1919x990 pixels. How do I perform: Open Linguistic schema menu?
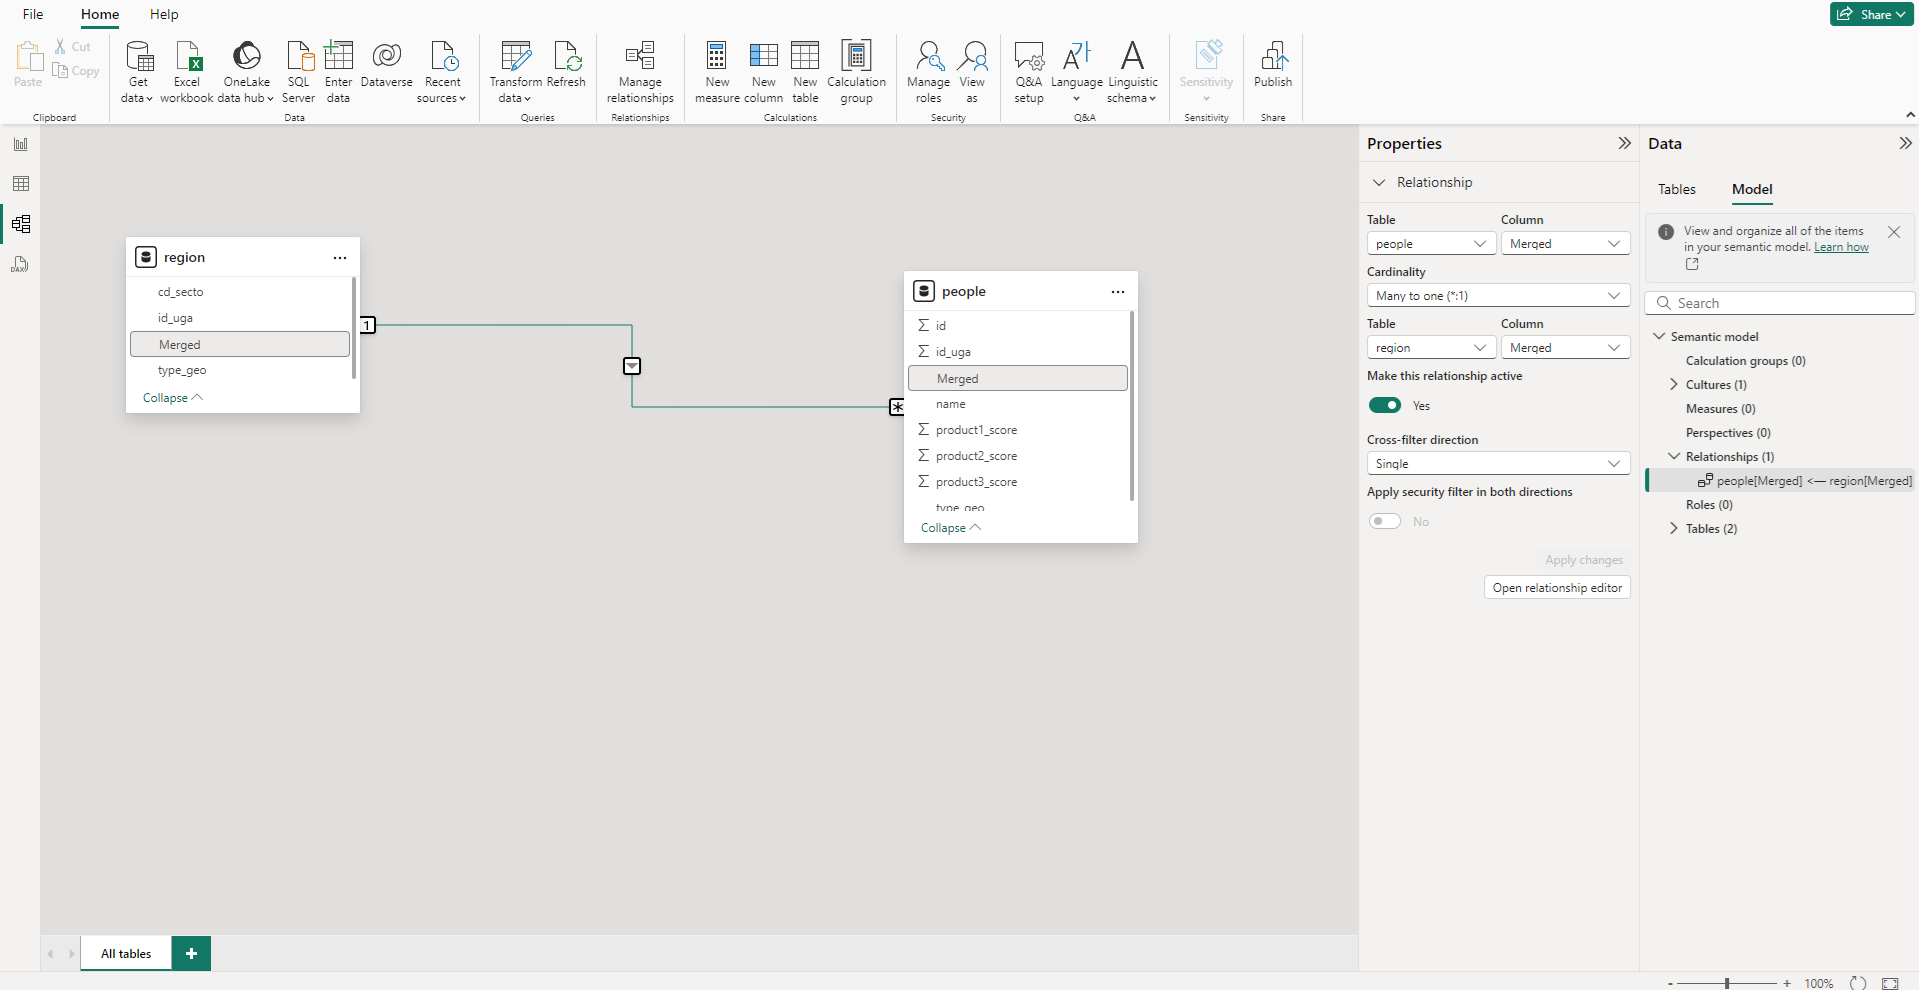coord(1132,71)
